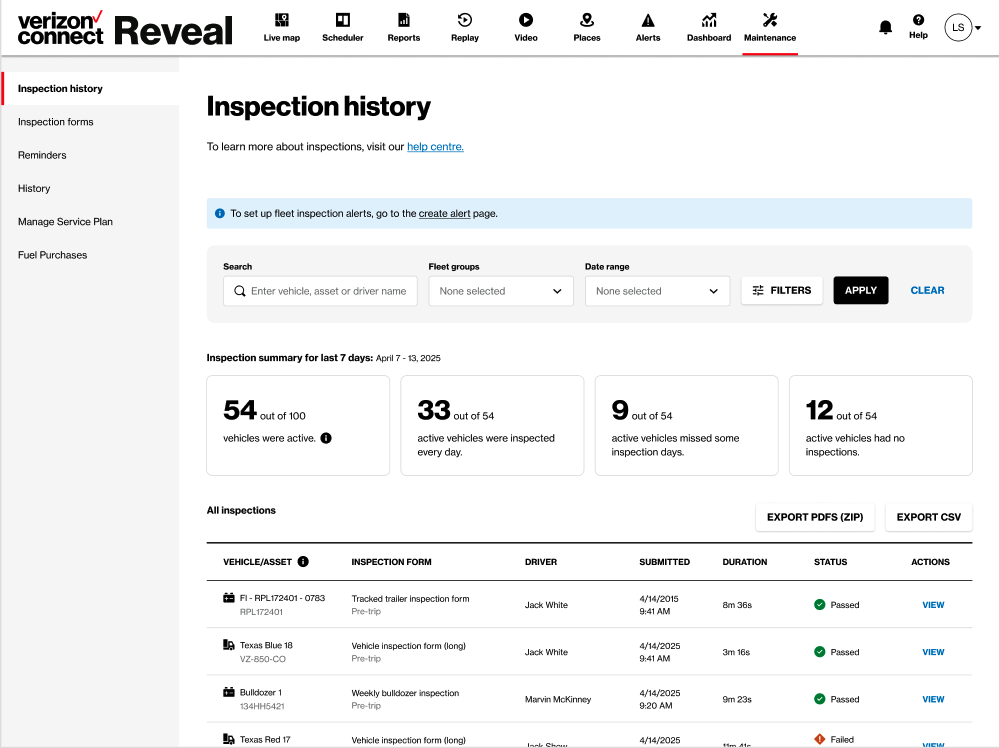The height and width of the screenshot is (748, 999).
Task: Open the Places pin icon
Action: tap(587, 20)
